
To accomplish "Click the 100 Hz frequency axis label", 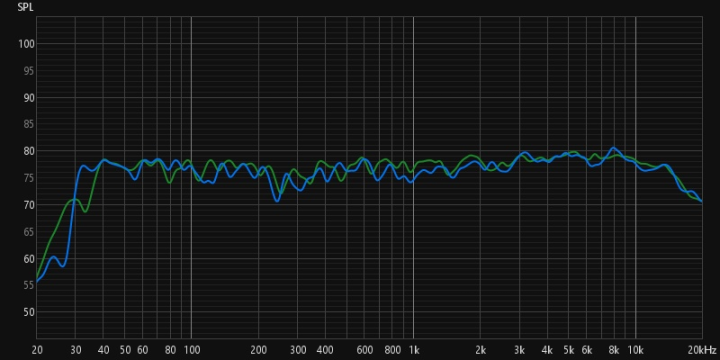I will point(192,350).
